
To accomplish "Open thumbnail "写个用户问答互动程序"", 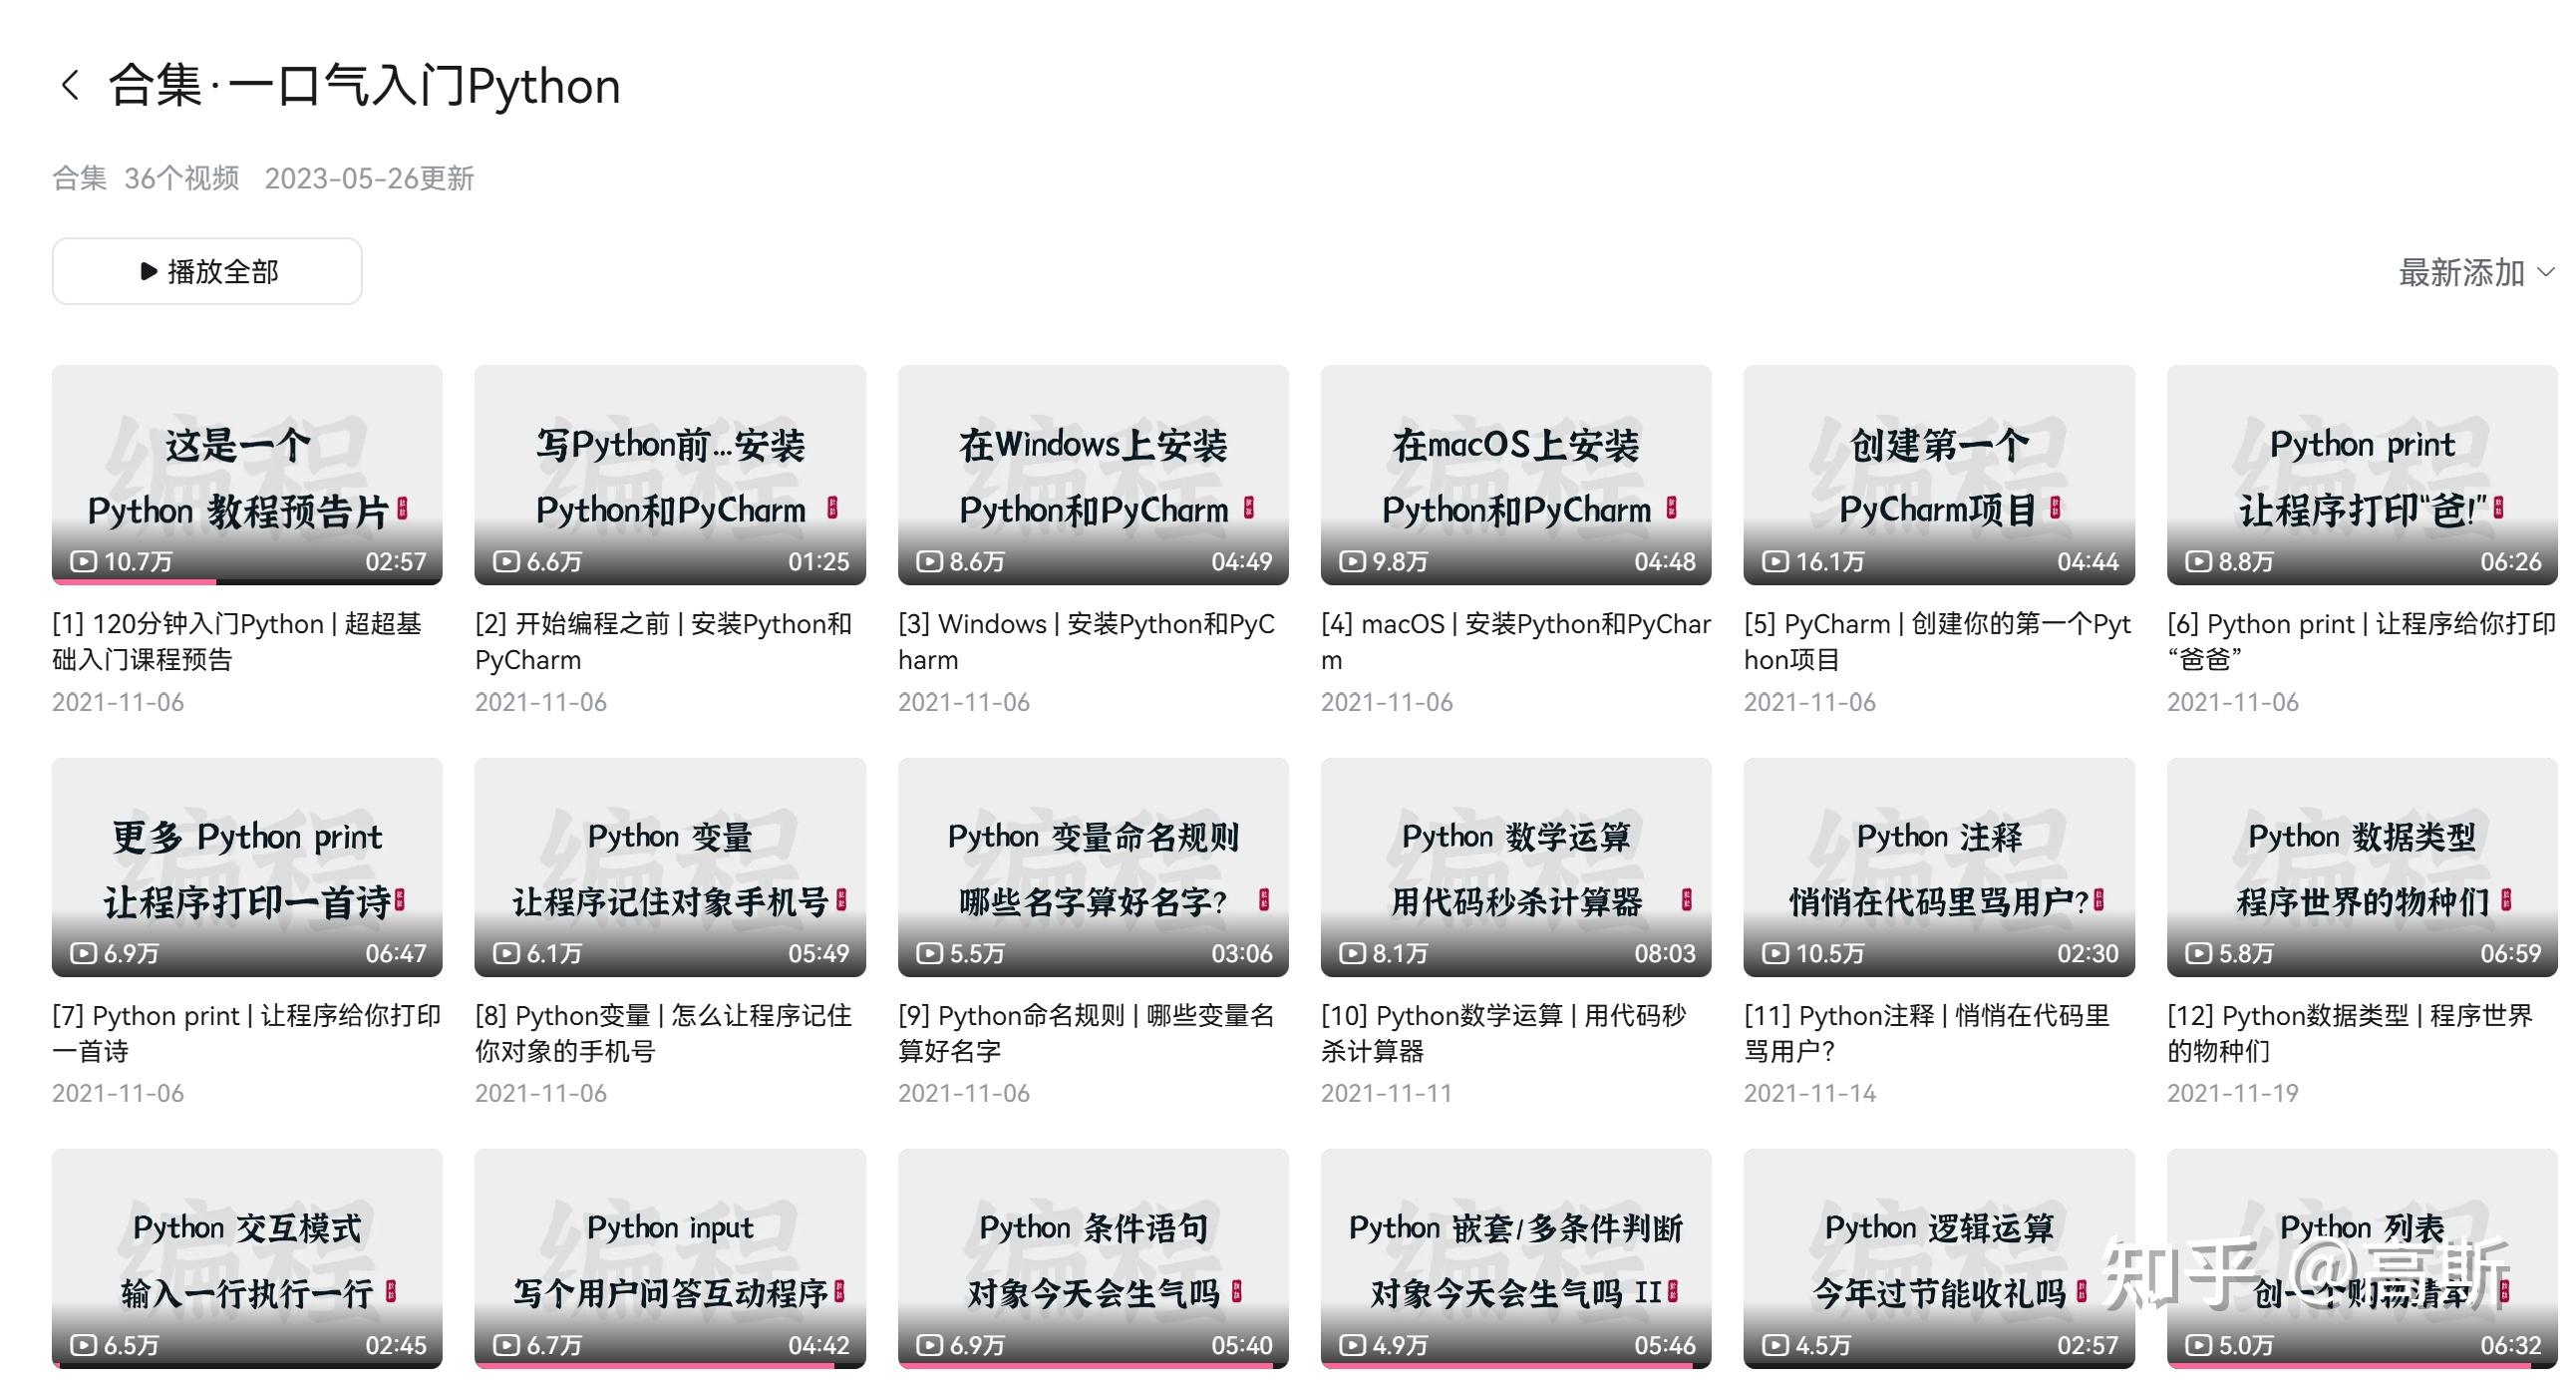I will 670,1258.
